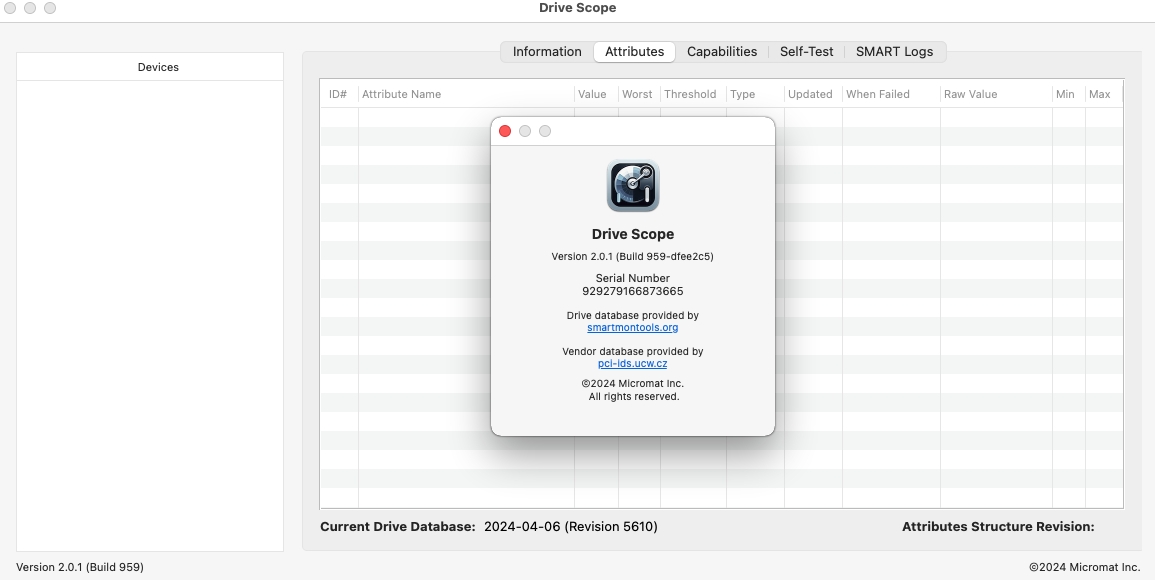Viewport: 1155px width, 580px height.
Task: Open the smartmontools.org link
Action: click(x=632, y=327)
